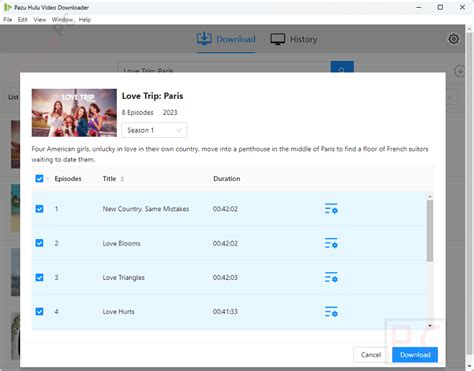Switch to the History tab
The height and width of the screenshot is (371, 474).
[294, 39]
